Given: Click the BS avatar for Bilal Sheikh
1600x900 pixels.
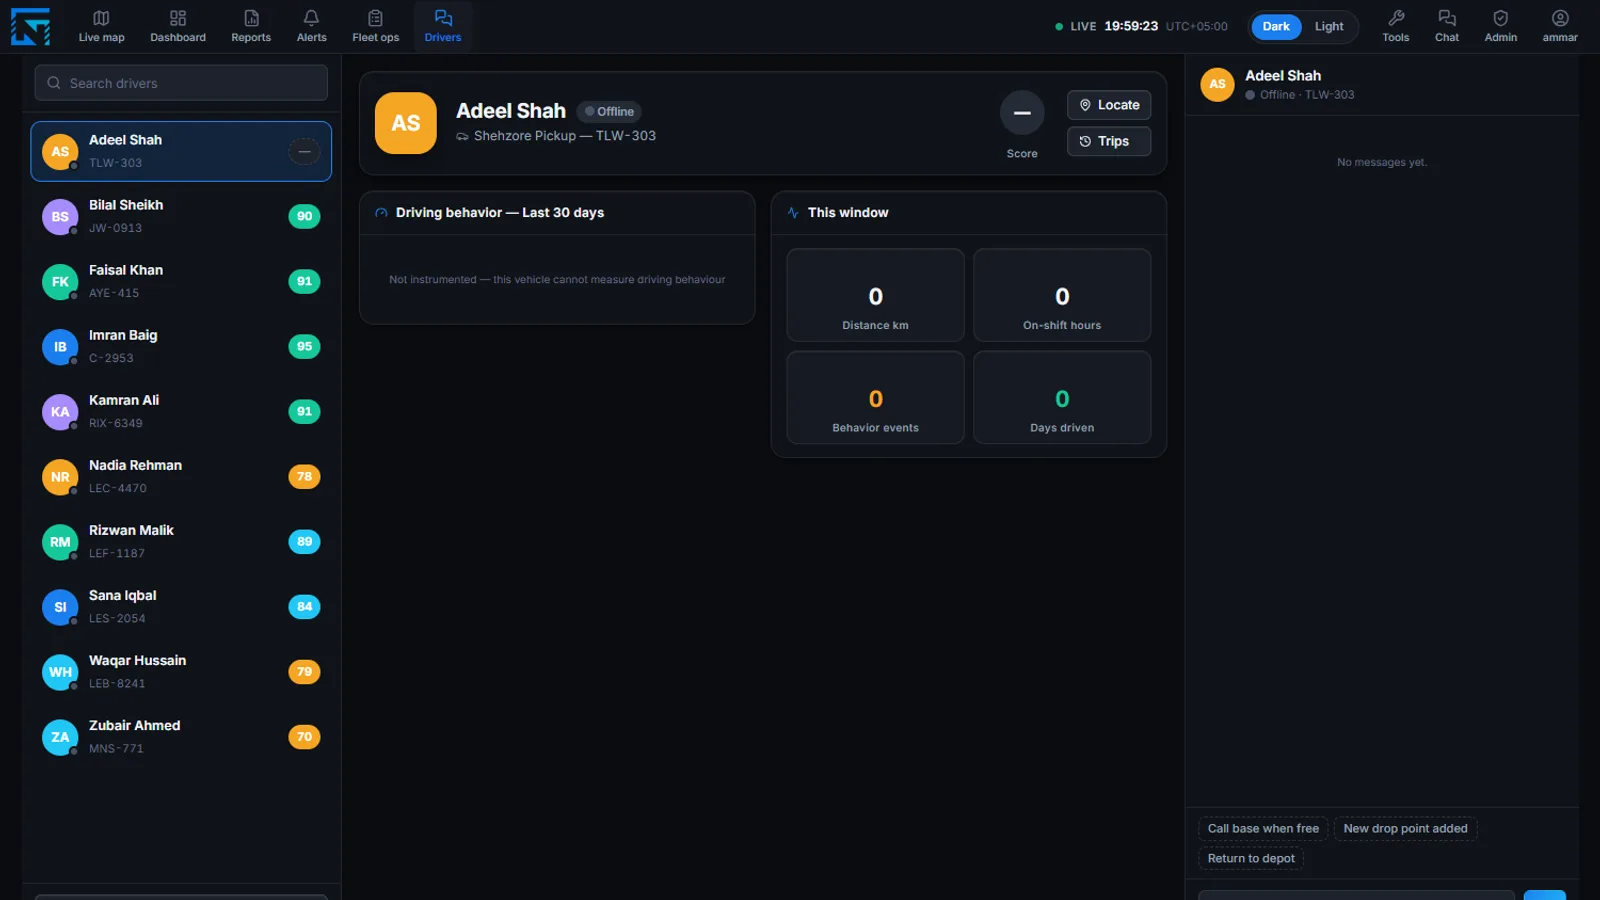Looking at the screenshot, I should coord(60,216).
